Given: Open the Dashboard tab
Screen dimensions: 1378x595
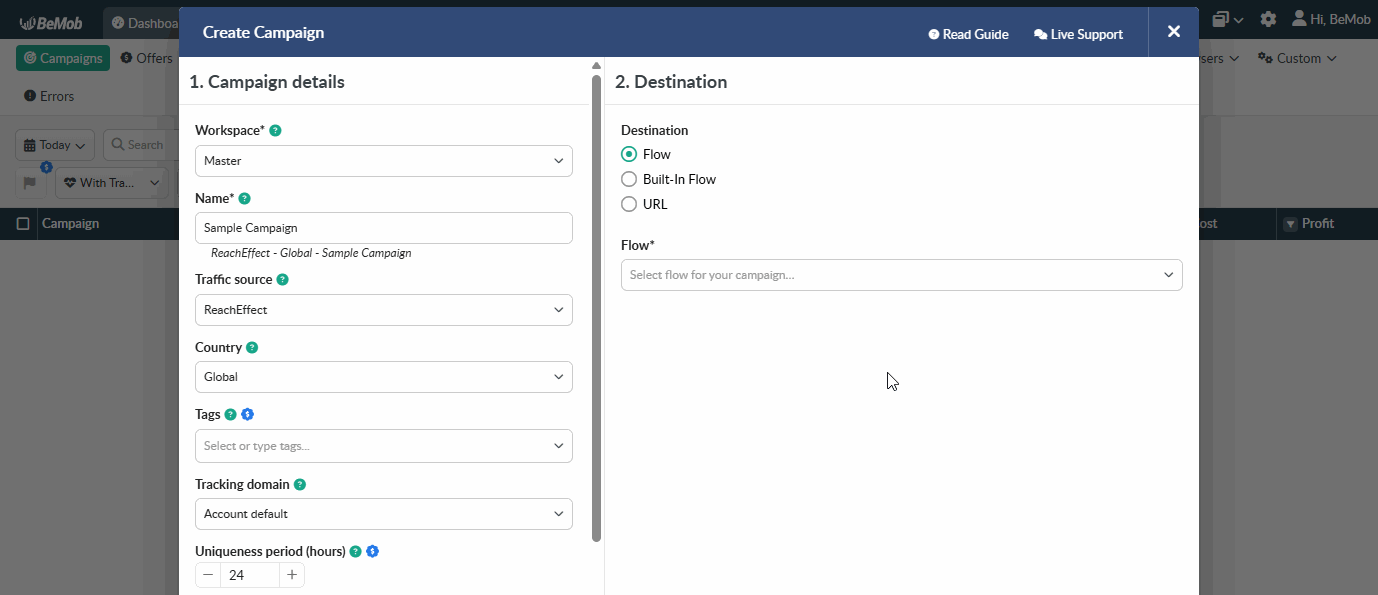Looking at the screenshot, I should pyautogui.click(x=143, y=22).
